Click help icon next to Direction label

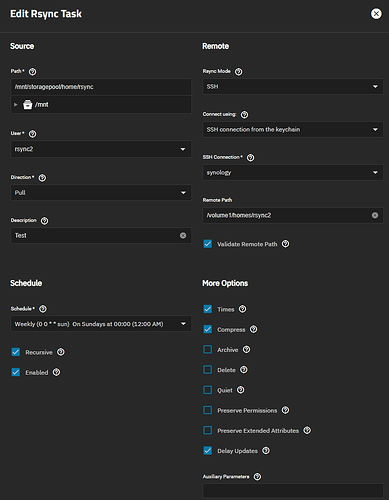coord(42,178)
